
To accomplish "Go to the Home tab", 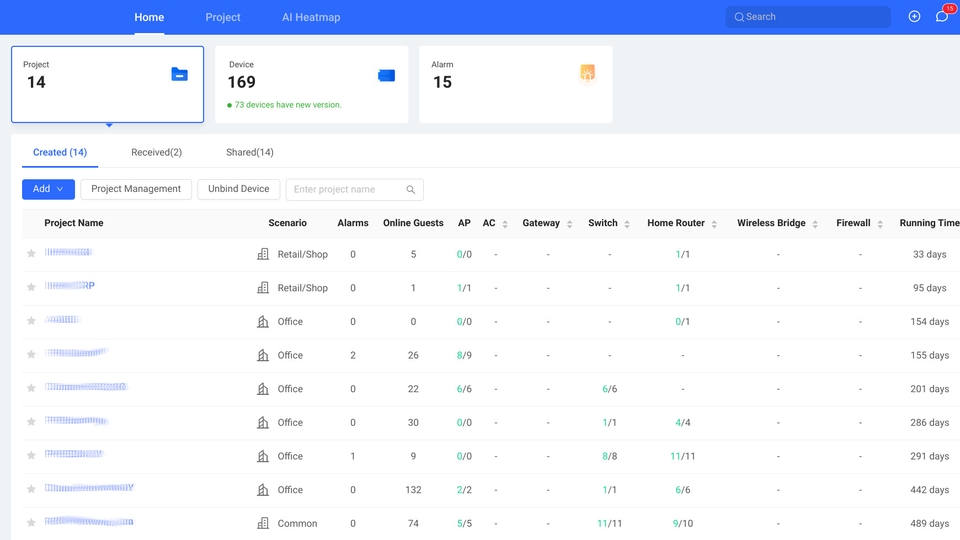I will pos(149,17).
